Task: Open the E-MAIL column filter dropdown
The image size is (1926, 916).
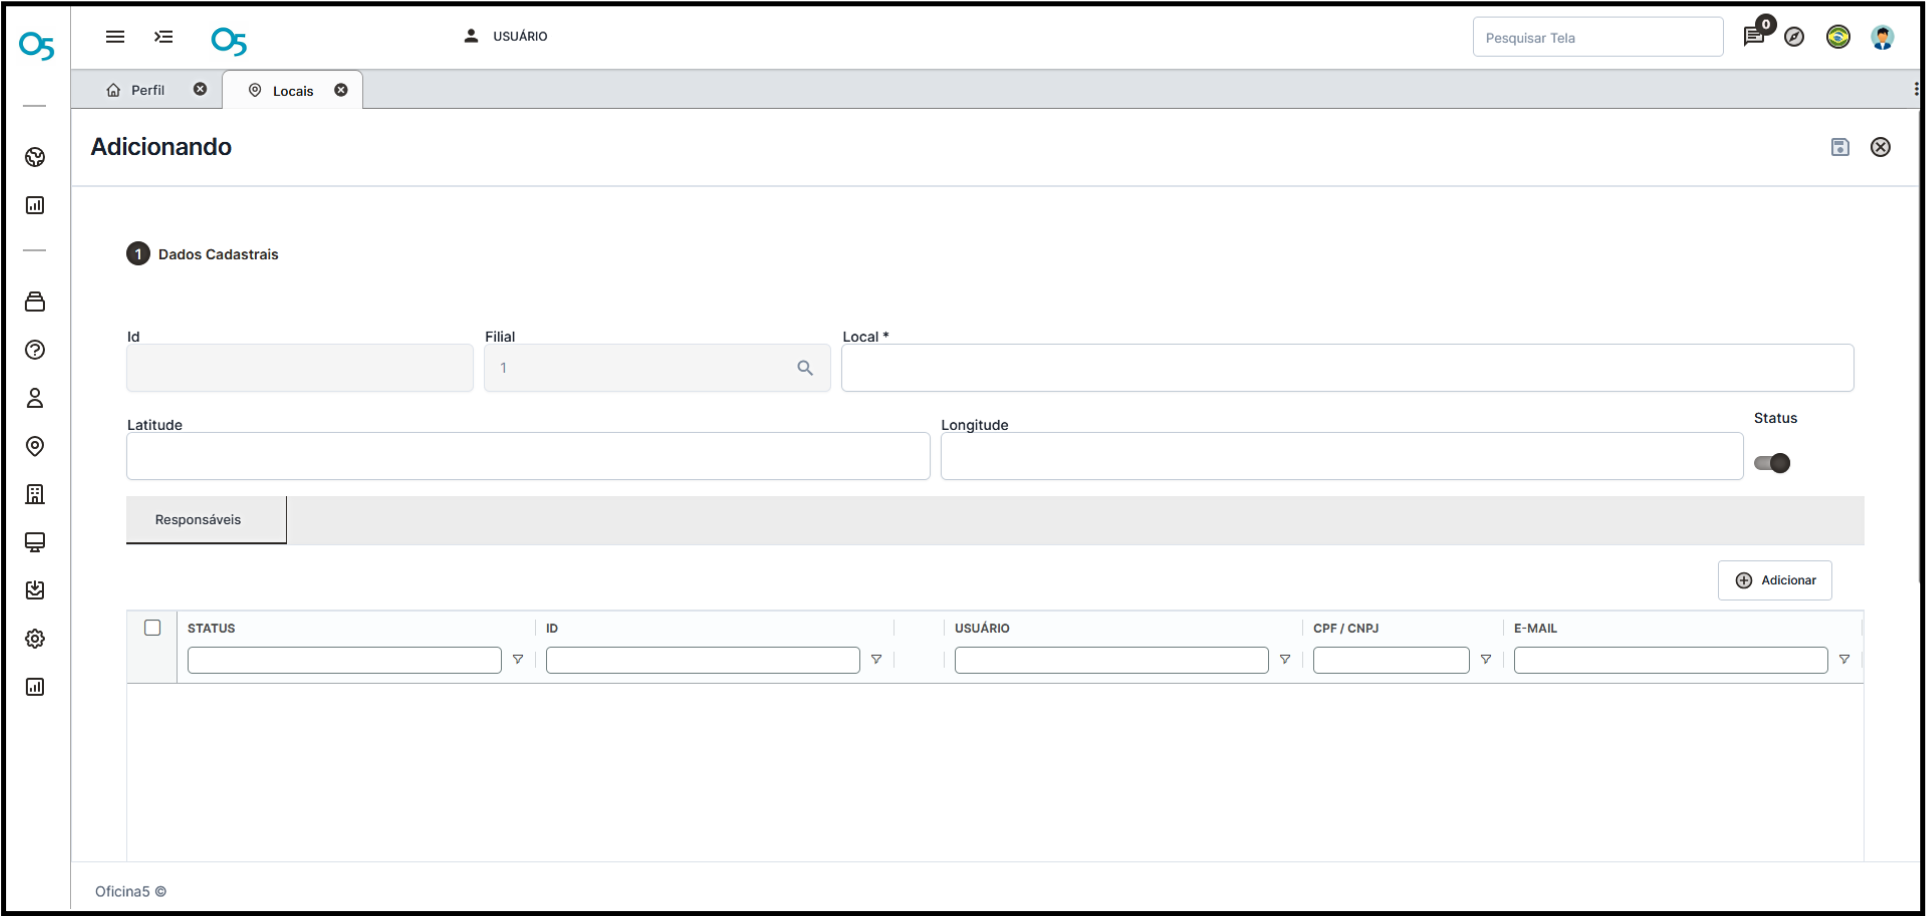Action: pos(1844,660)
